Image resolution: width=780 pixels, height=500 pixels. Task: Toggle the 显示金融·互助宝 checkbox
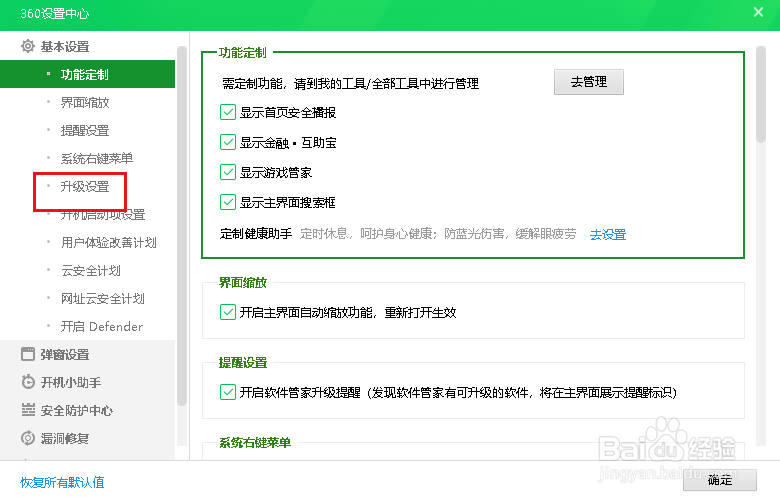coord(228,142)
